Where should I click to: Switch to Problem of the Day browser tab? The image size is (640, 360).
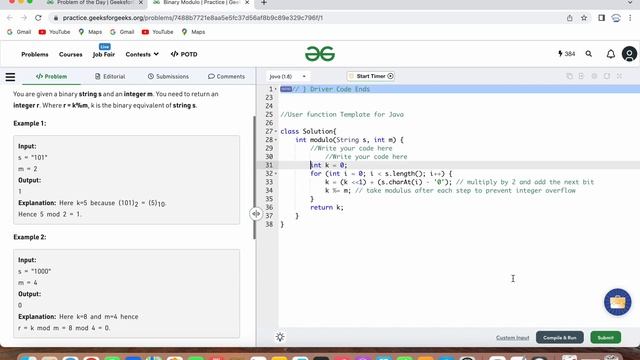[95, 3]
